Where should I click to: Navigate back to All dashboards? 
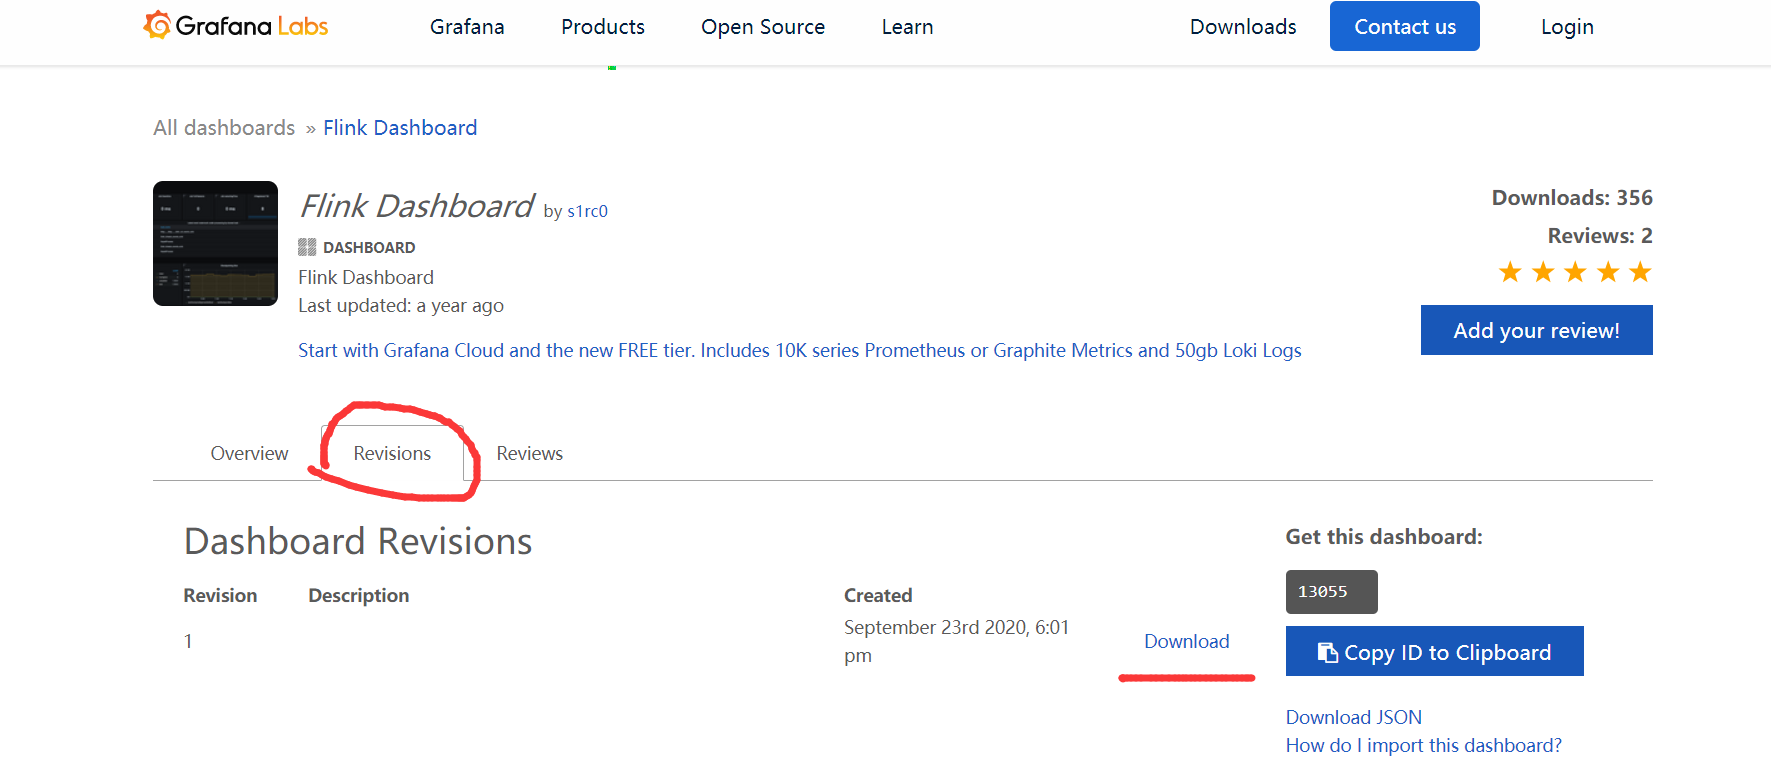point(224,128)
